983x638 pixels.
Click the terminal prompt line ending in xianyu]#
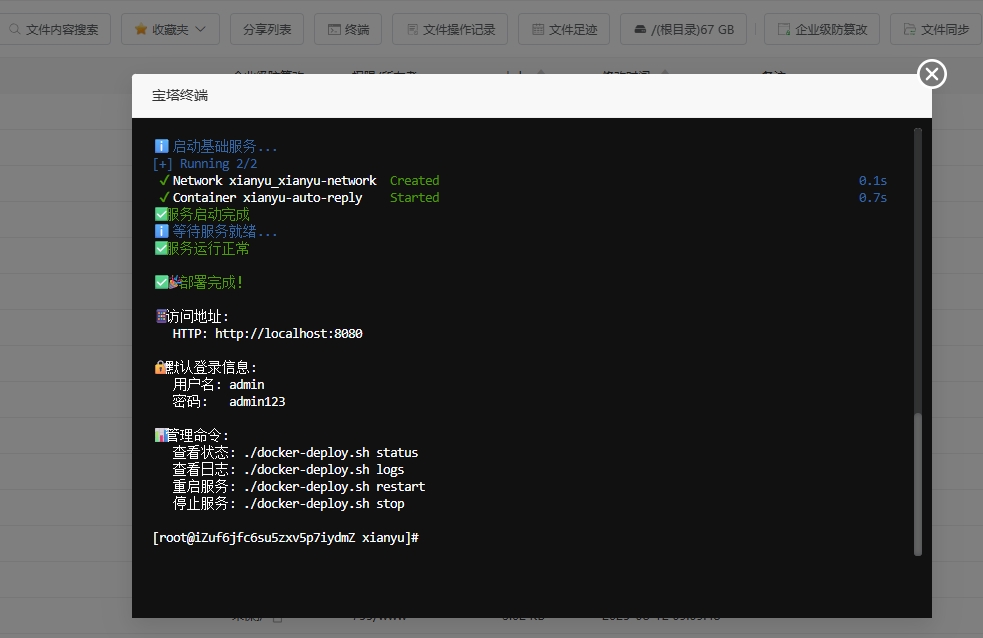(285, 538)
